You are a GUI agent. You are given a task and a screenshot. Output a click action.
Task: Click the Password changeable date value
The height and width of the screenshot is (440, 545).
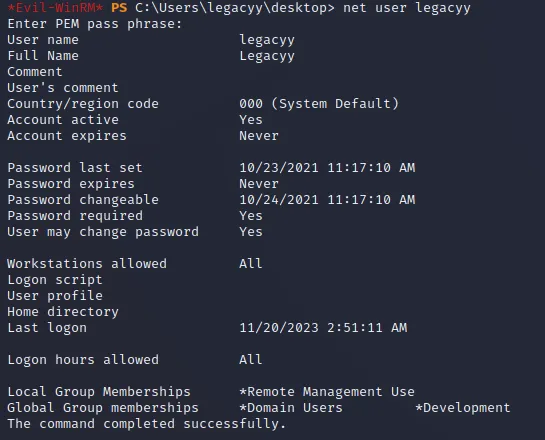click(x=327, y=200)
